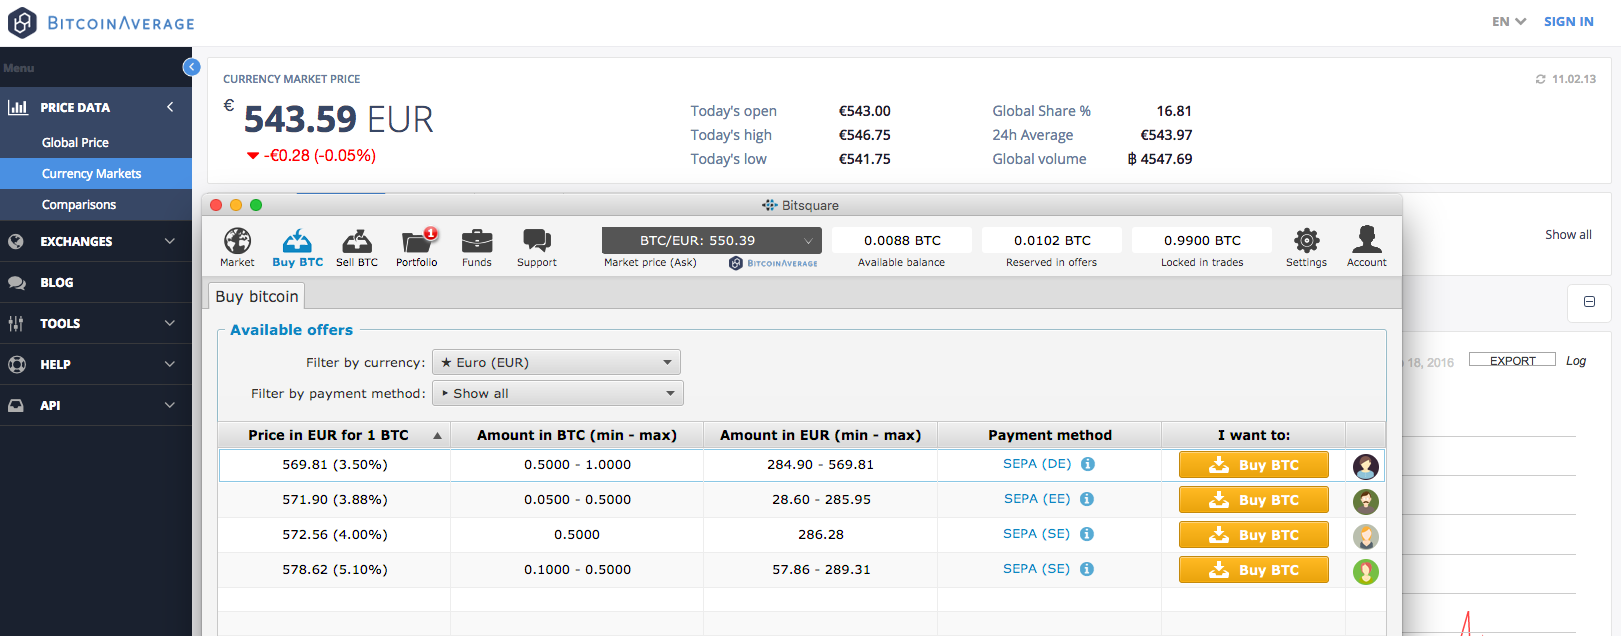This screenshot has height=636, width=1621.
Task: Click Buy BTC for 571.90 offer
Action: (x=1254, y=500)
